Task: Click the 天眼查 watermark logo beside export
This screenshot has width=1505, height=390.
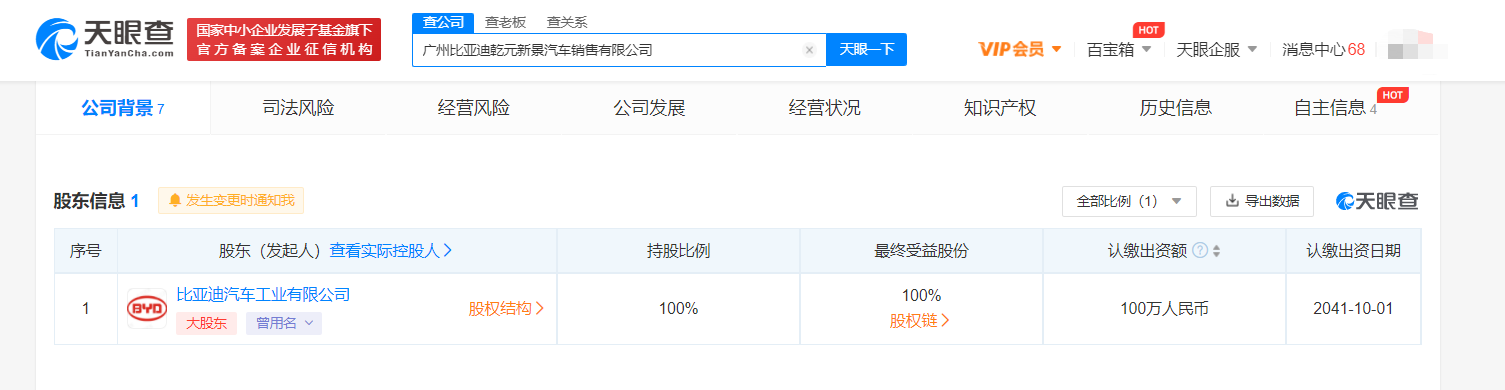Action: (x=1377, y=201)
